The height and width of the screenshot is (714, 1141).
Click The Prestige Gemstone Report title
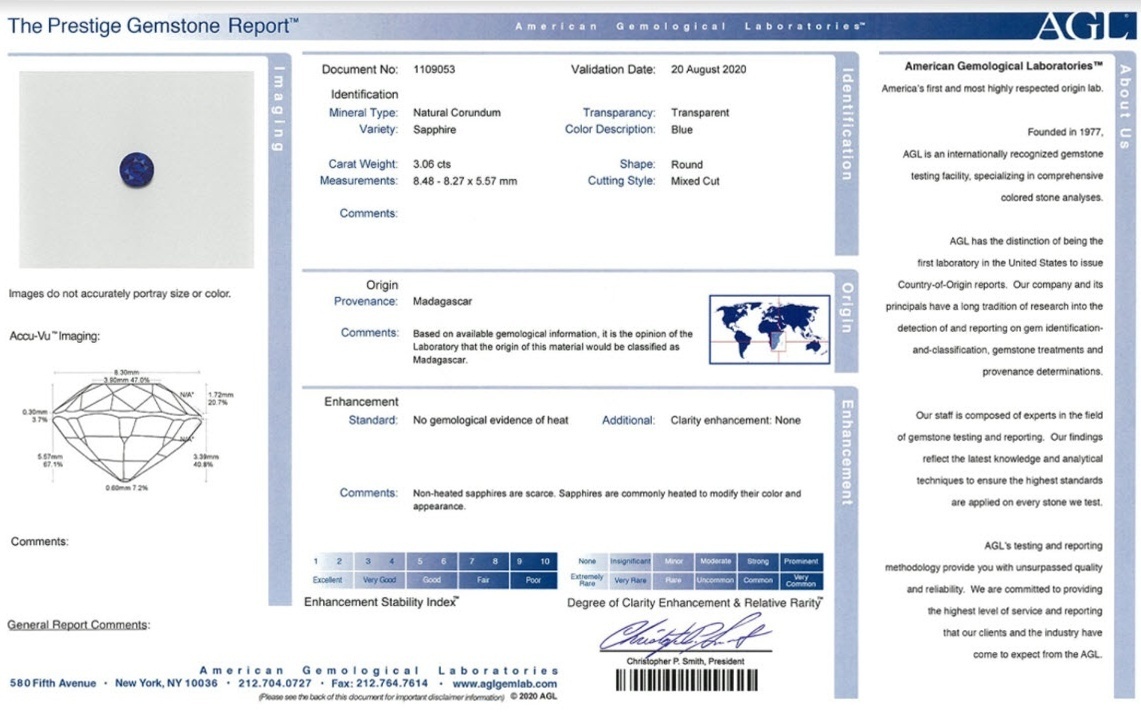153,26
